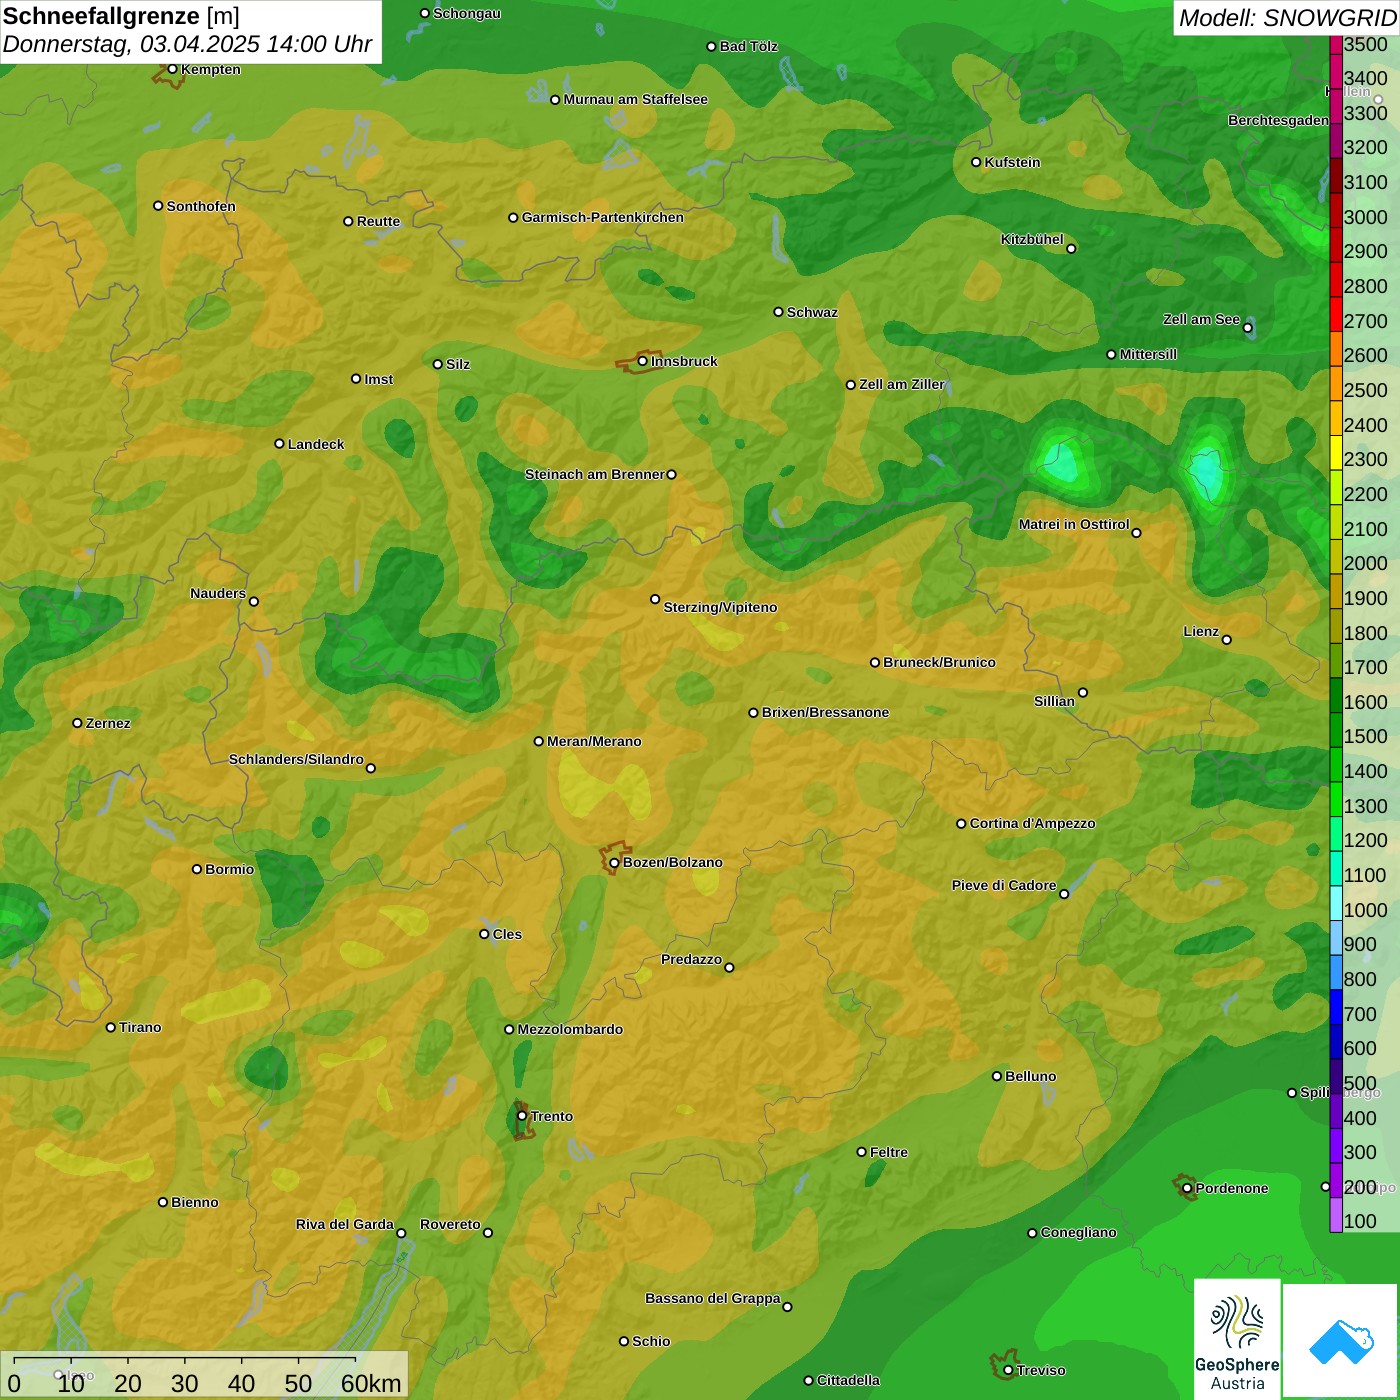Click the Bruneck/Brunico label
This screenshot has height=1400, width=1400.
click(x=939, y=662)
